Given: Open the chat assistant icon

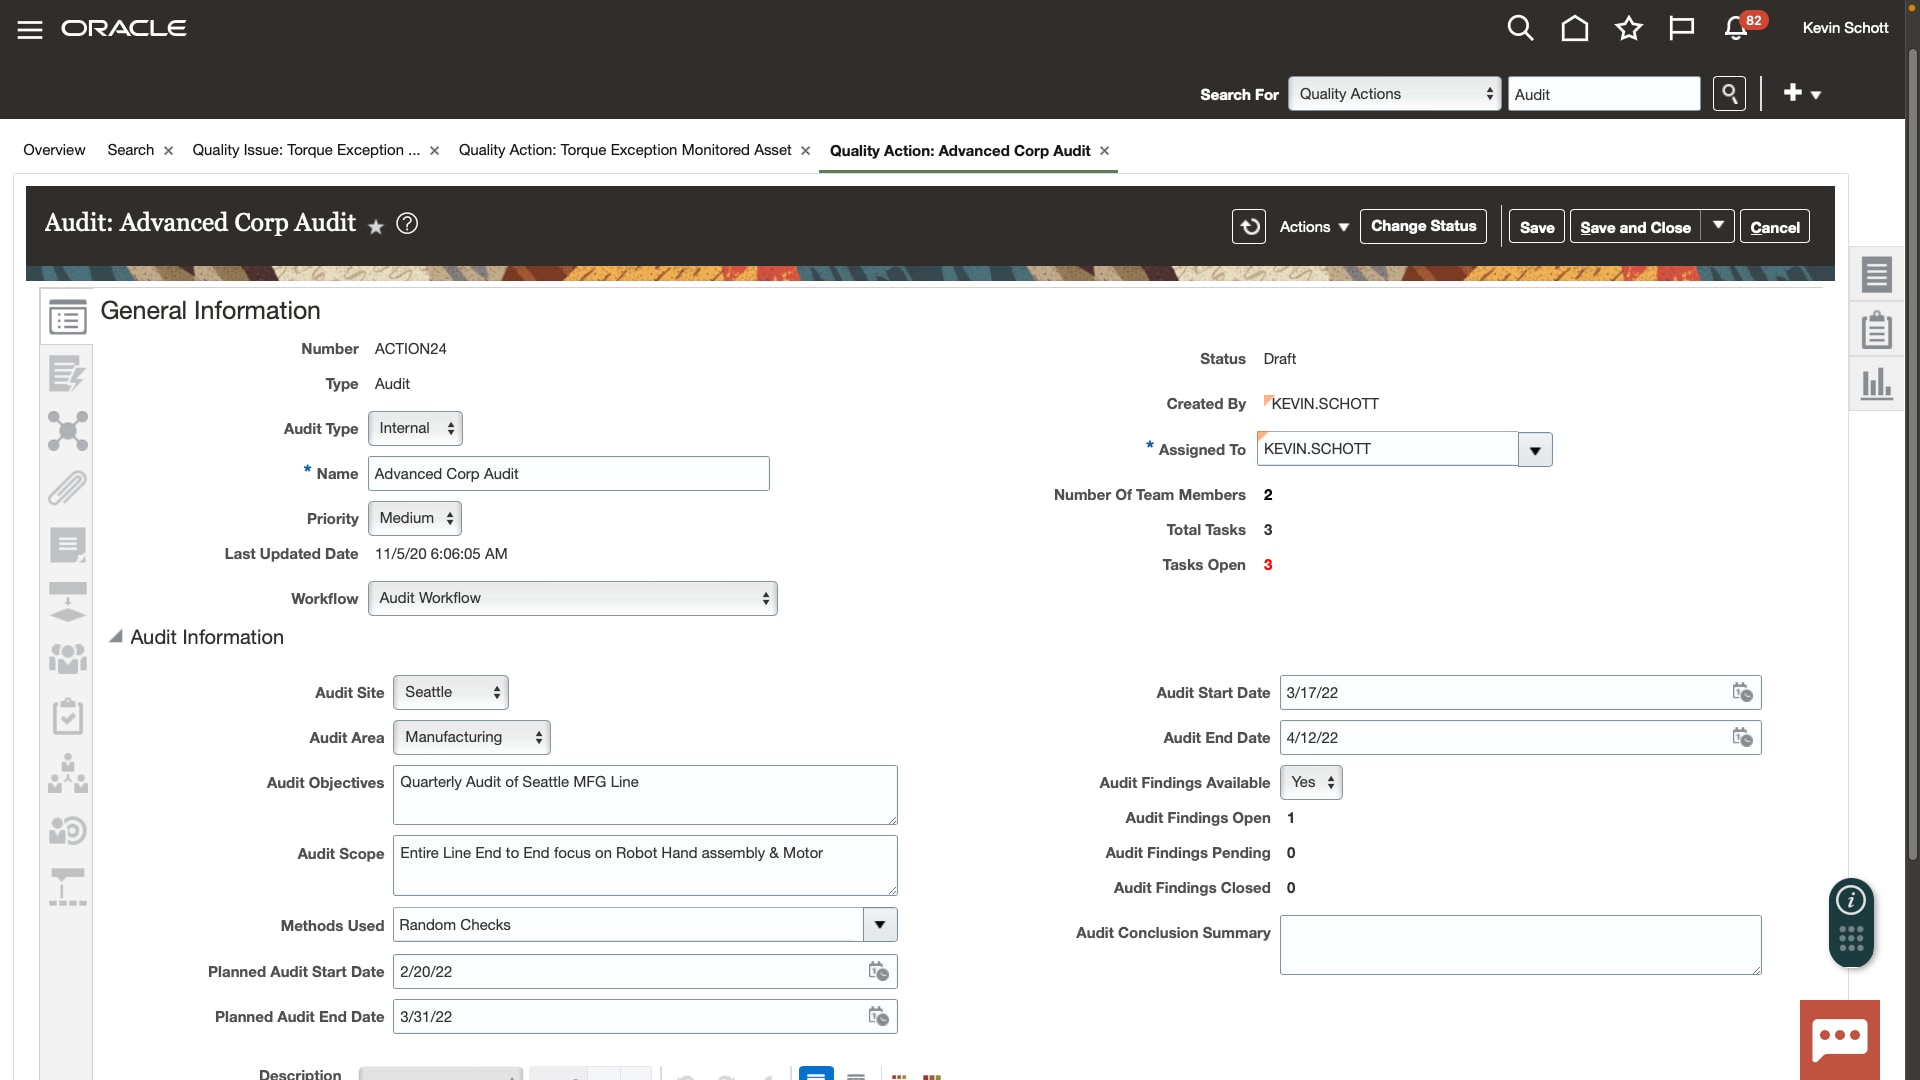Looking at the screenshot, I should pyautogui.click(x=1840, y=1038).
